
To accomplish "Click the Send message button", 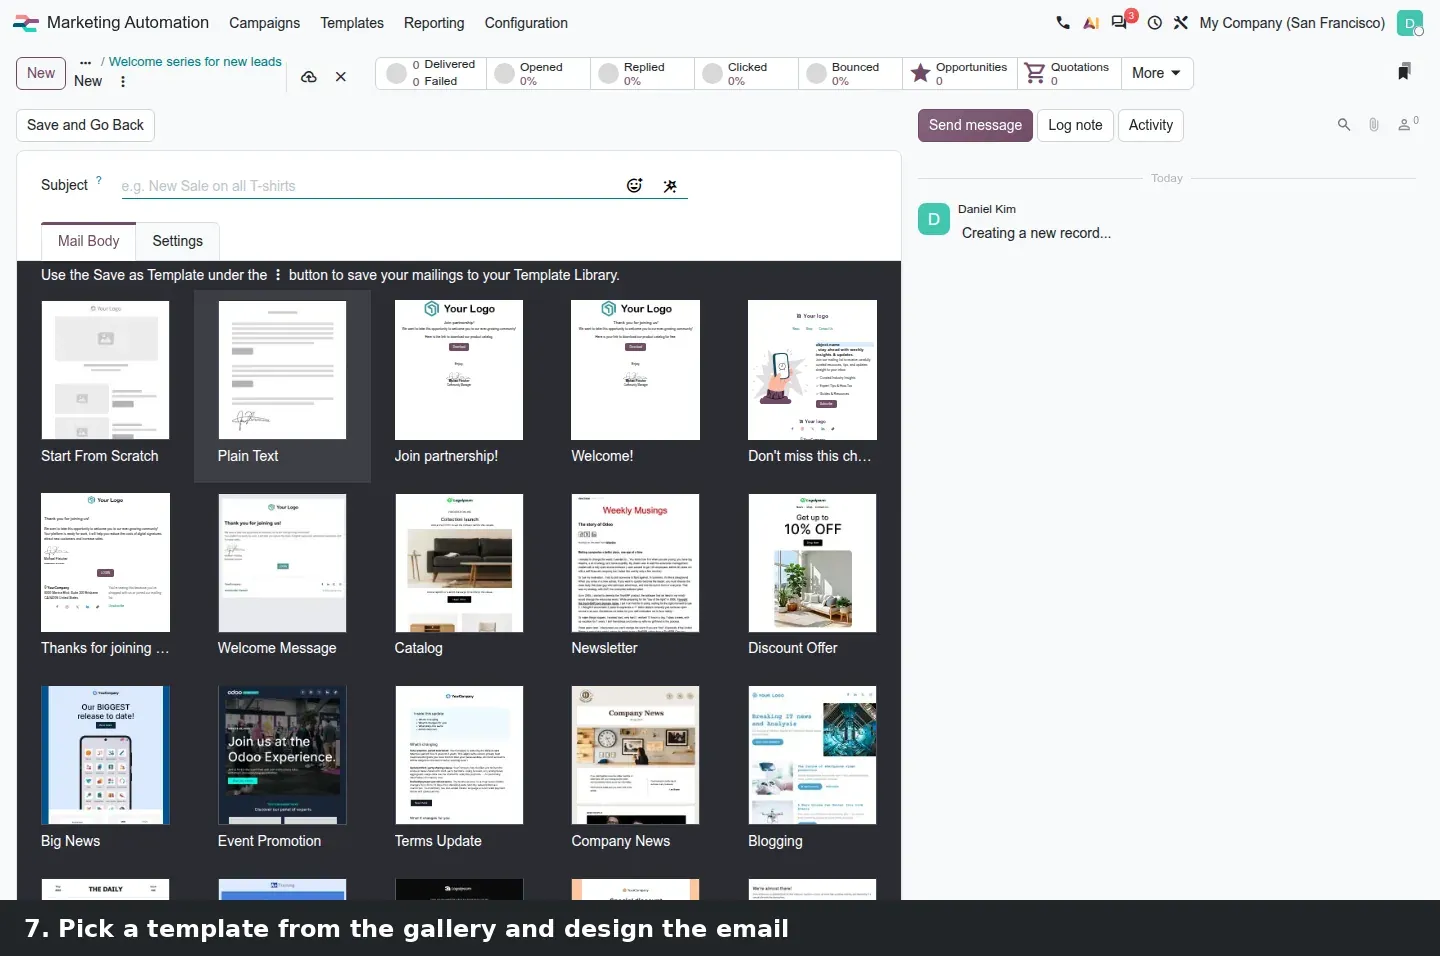I will tap(975, 125).
